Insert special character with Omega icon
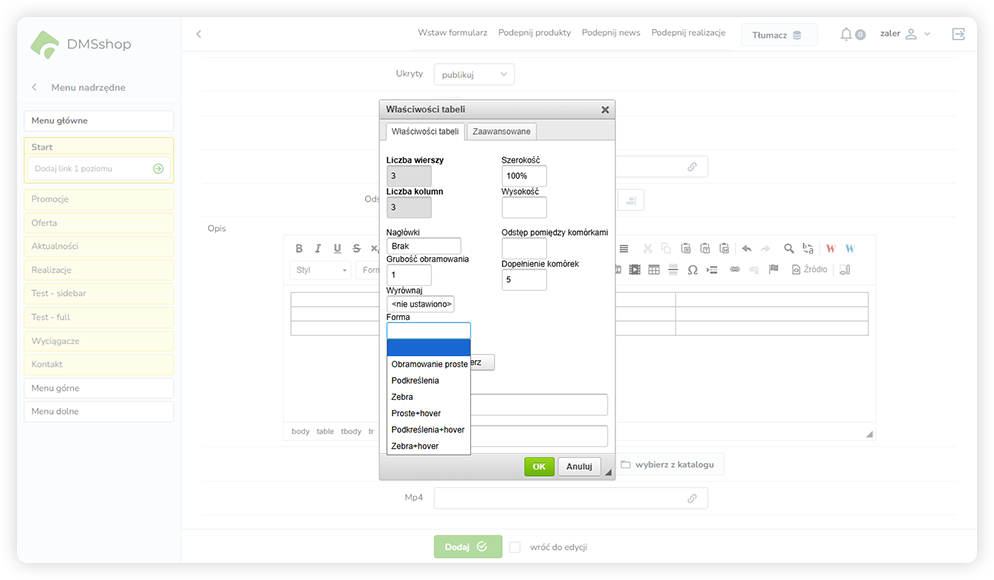 click(692, 270)
